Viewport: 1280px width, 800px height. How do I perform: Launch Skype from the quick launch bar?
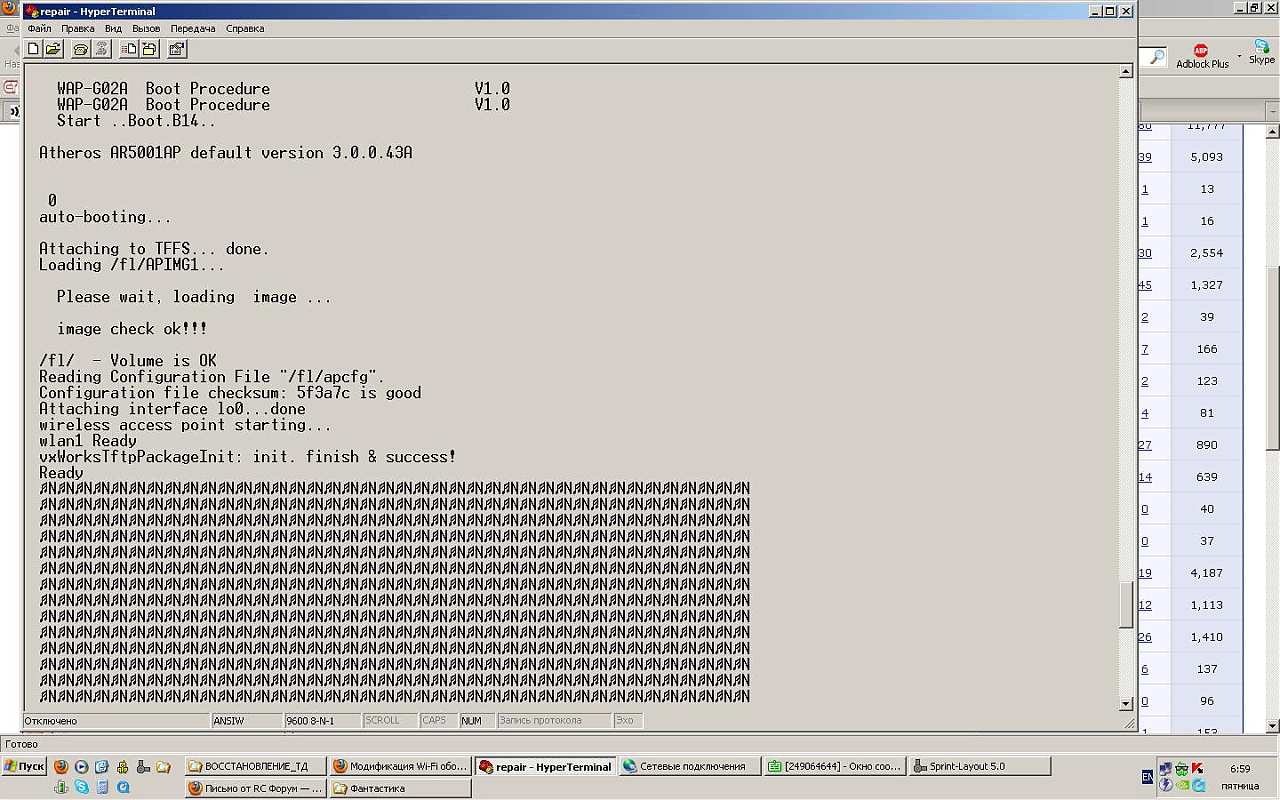(x=82, y=787)
